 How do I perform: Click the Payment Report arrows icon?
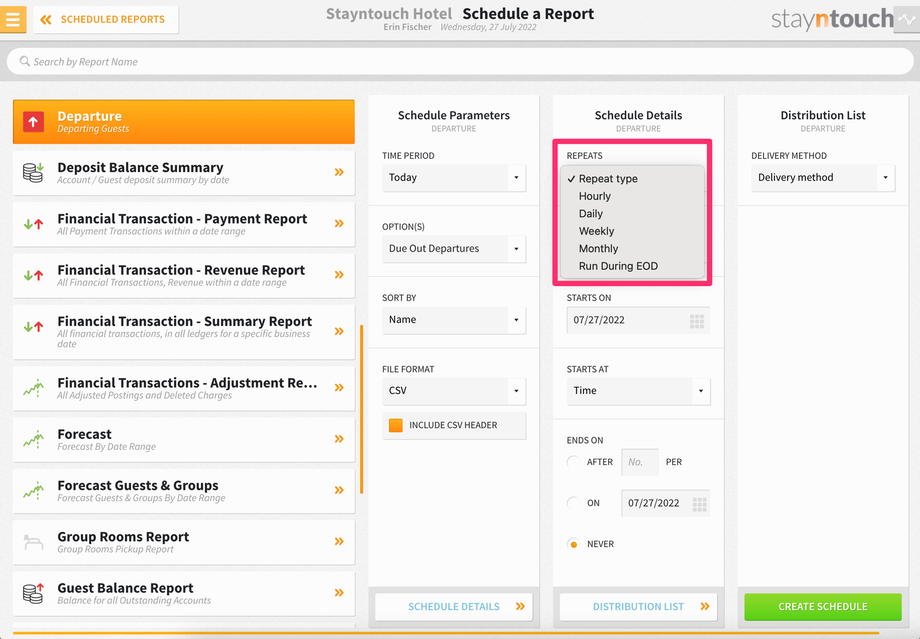click(x=33, y=224)
